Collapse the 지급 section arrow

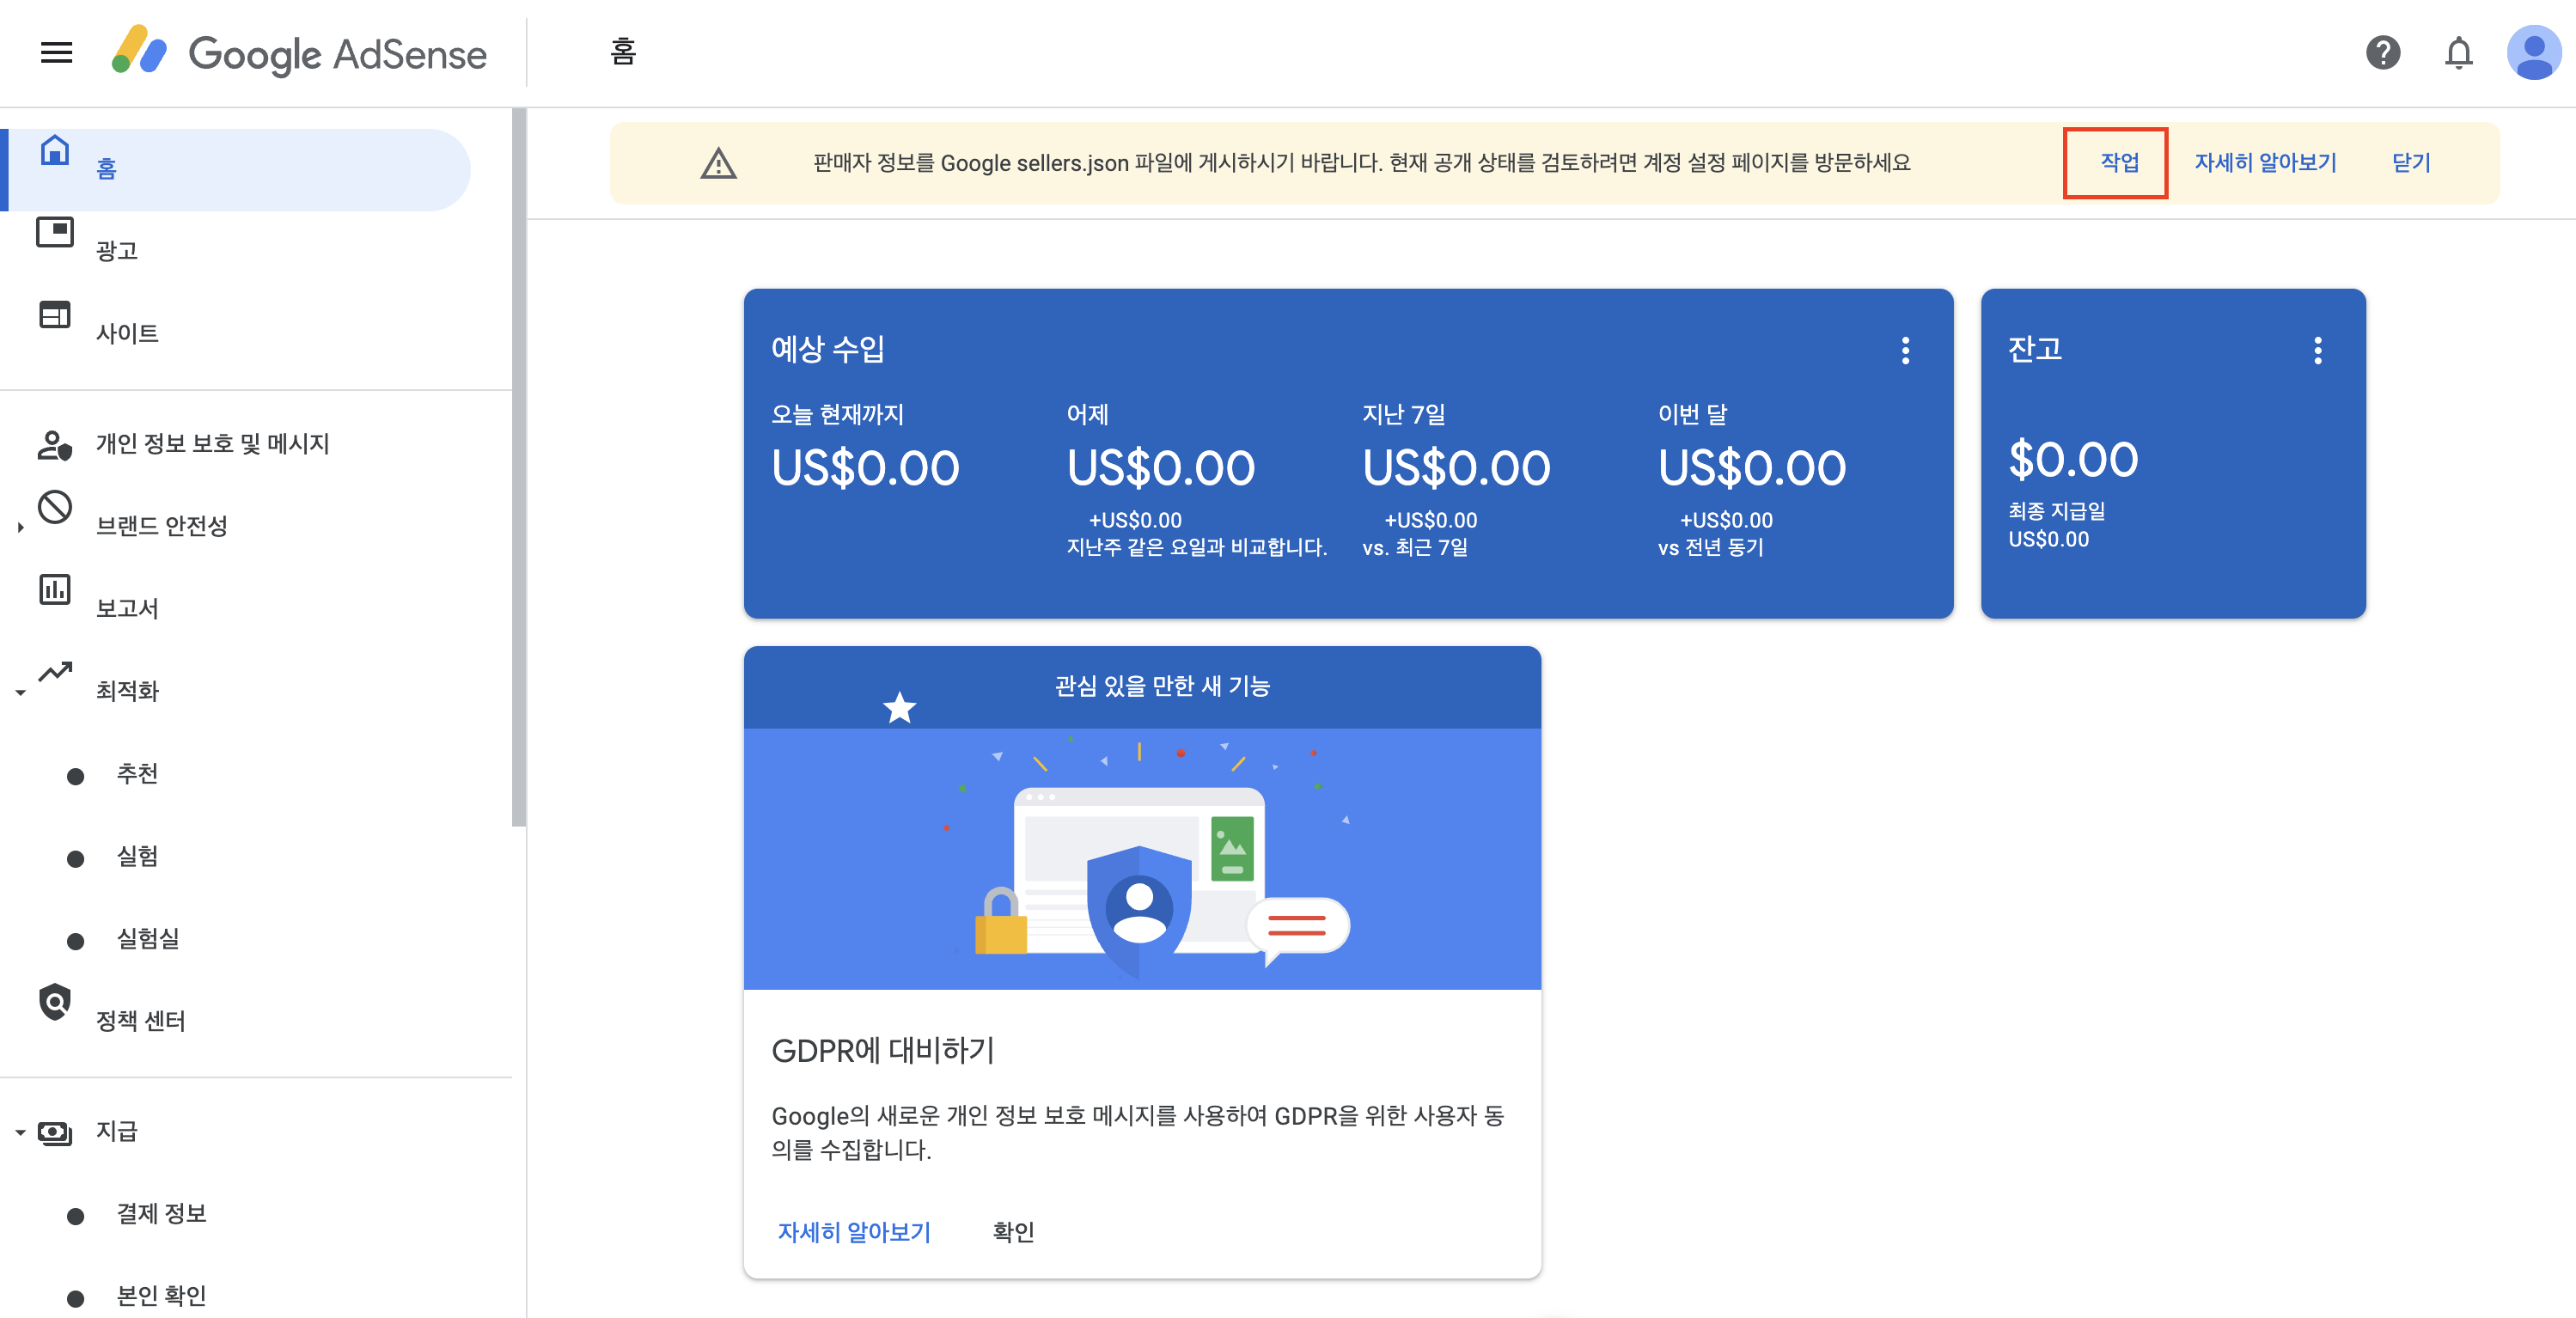click(x=20, y=1133)
